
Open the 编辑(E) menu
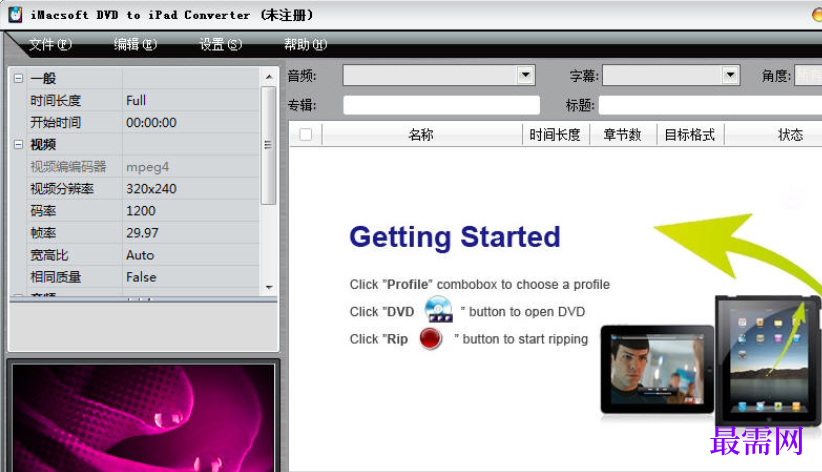(x=135, y=45)
